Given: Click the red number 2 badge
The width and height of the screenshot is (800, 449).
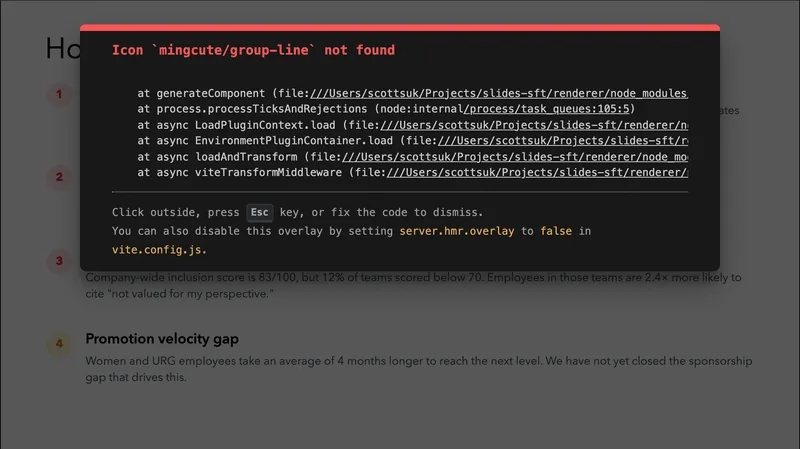Looking at the screenshot, I should click(59, 177).
